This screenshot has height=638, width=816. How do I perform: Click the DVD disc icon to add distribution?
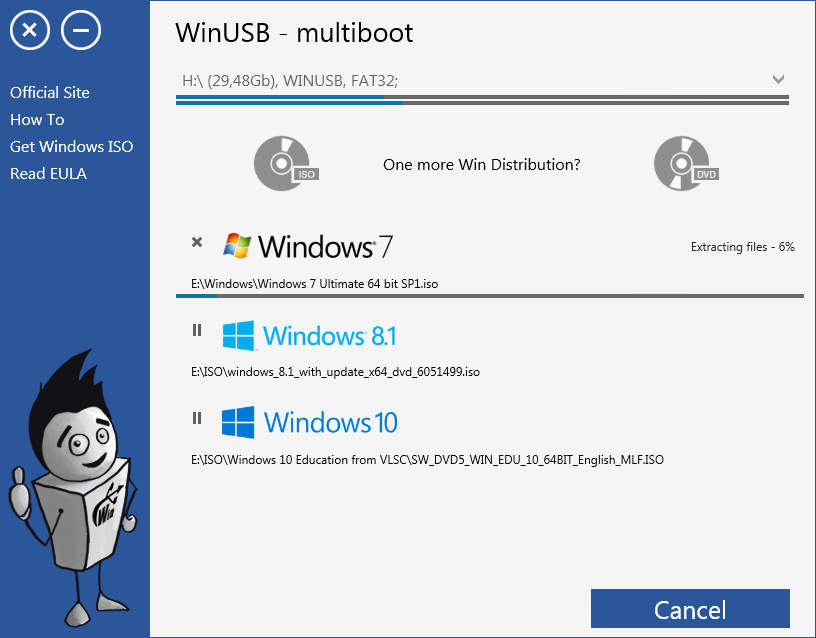[685, 163]
